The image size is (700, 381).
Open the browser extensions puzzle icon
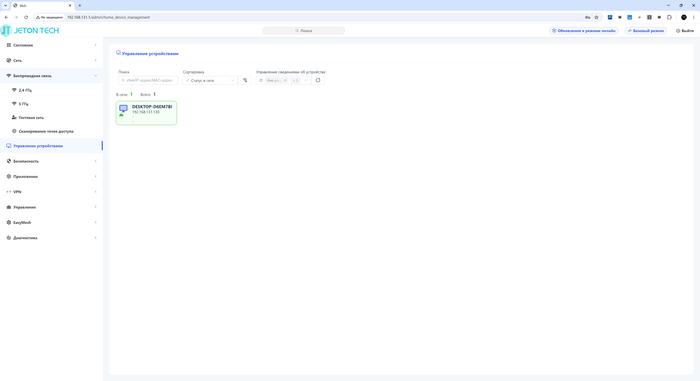[x=669, y=17]
